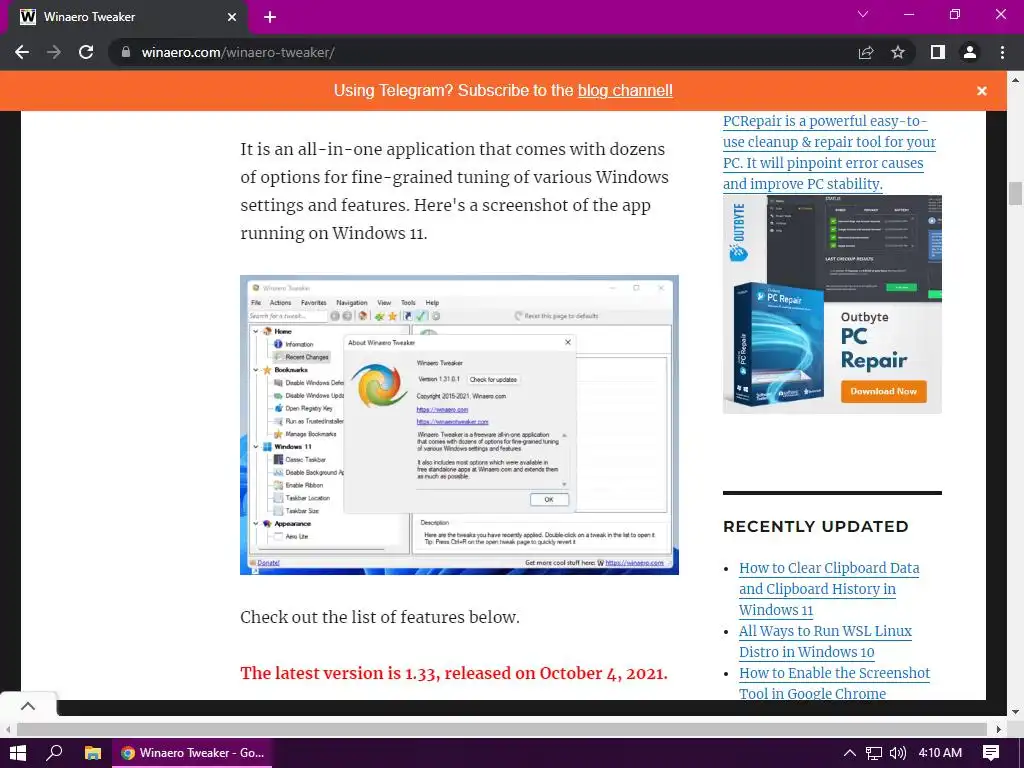1024x768 pixels.
Task: Click the Outbyte PC Repair ad image
Action: point(832,304)
